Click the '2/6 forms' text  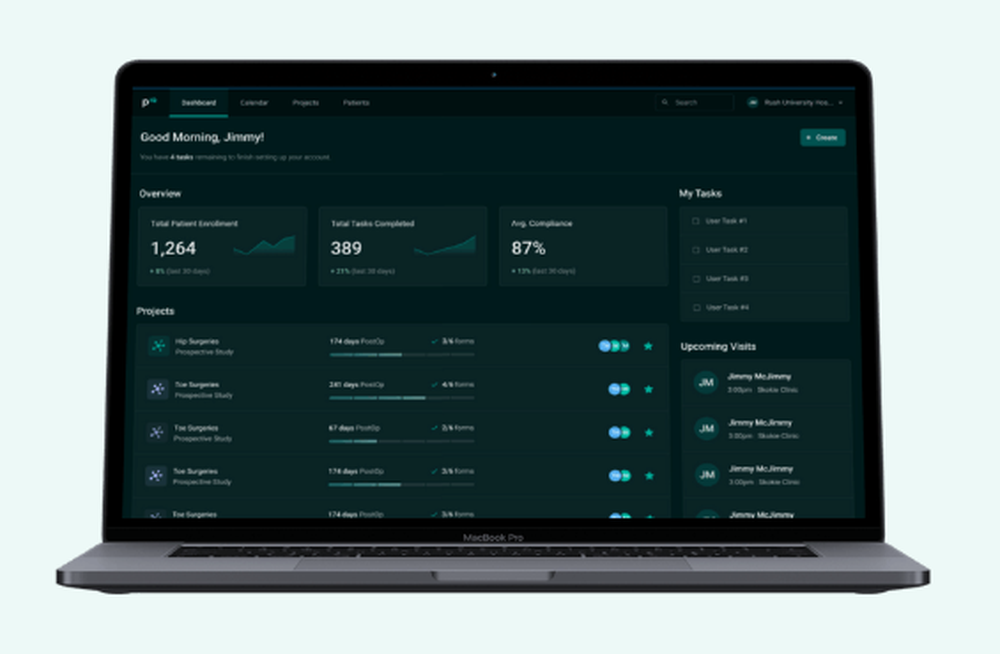click(458, 428)
